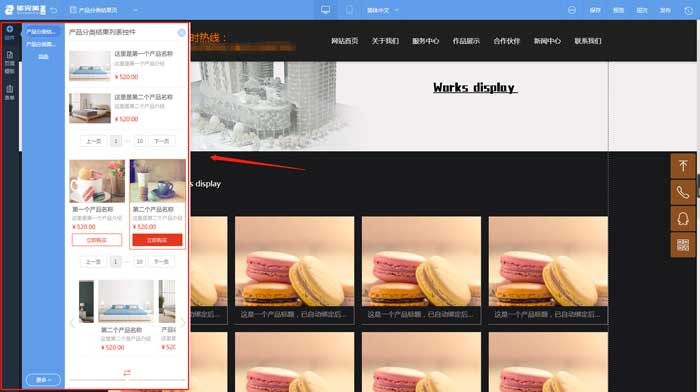Select second 产品分类 widget category tab
The height and width of the screenshot is (392, 700).
point(41,44)
